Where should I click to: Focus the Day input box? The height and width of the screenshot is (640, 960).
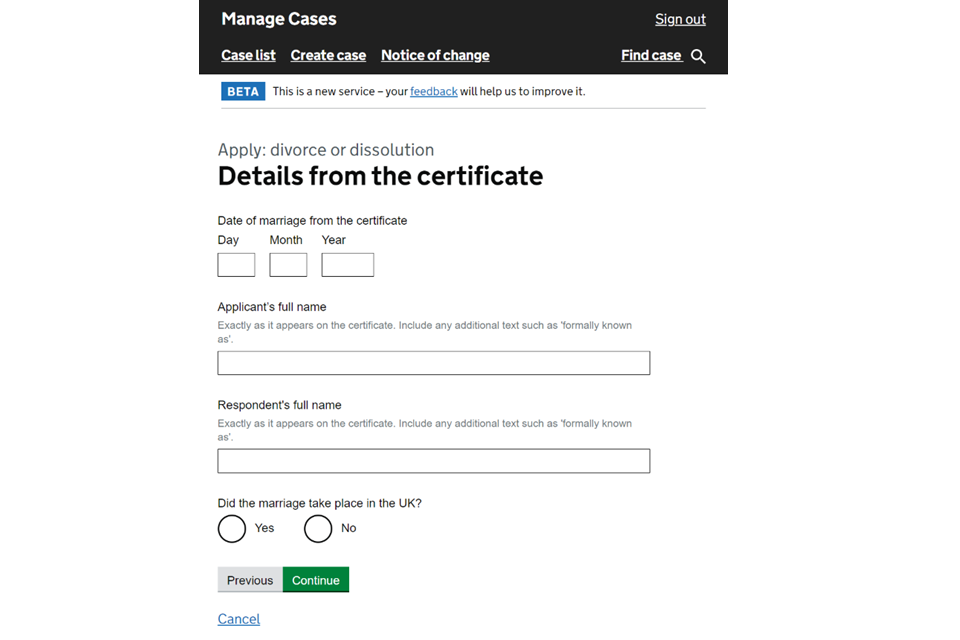(x=236, y=265)
